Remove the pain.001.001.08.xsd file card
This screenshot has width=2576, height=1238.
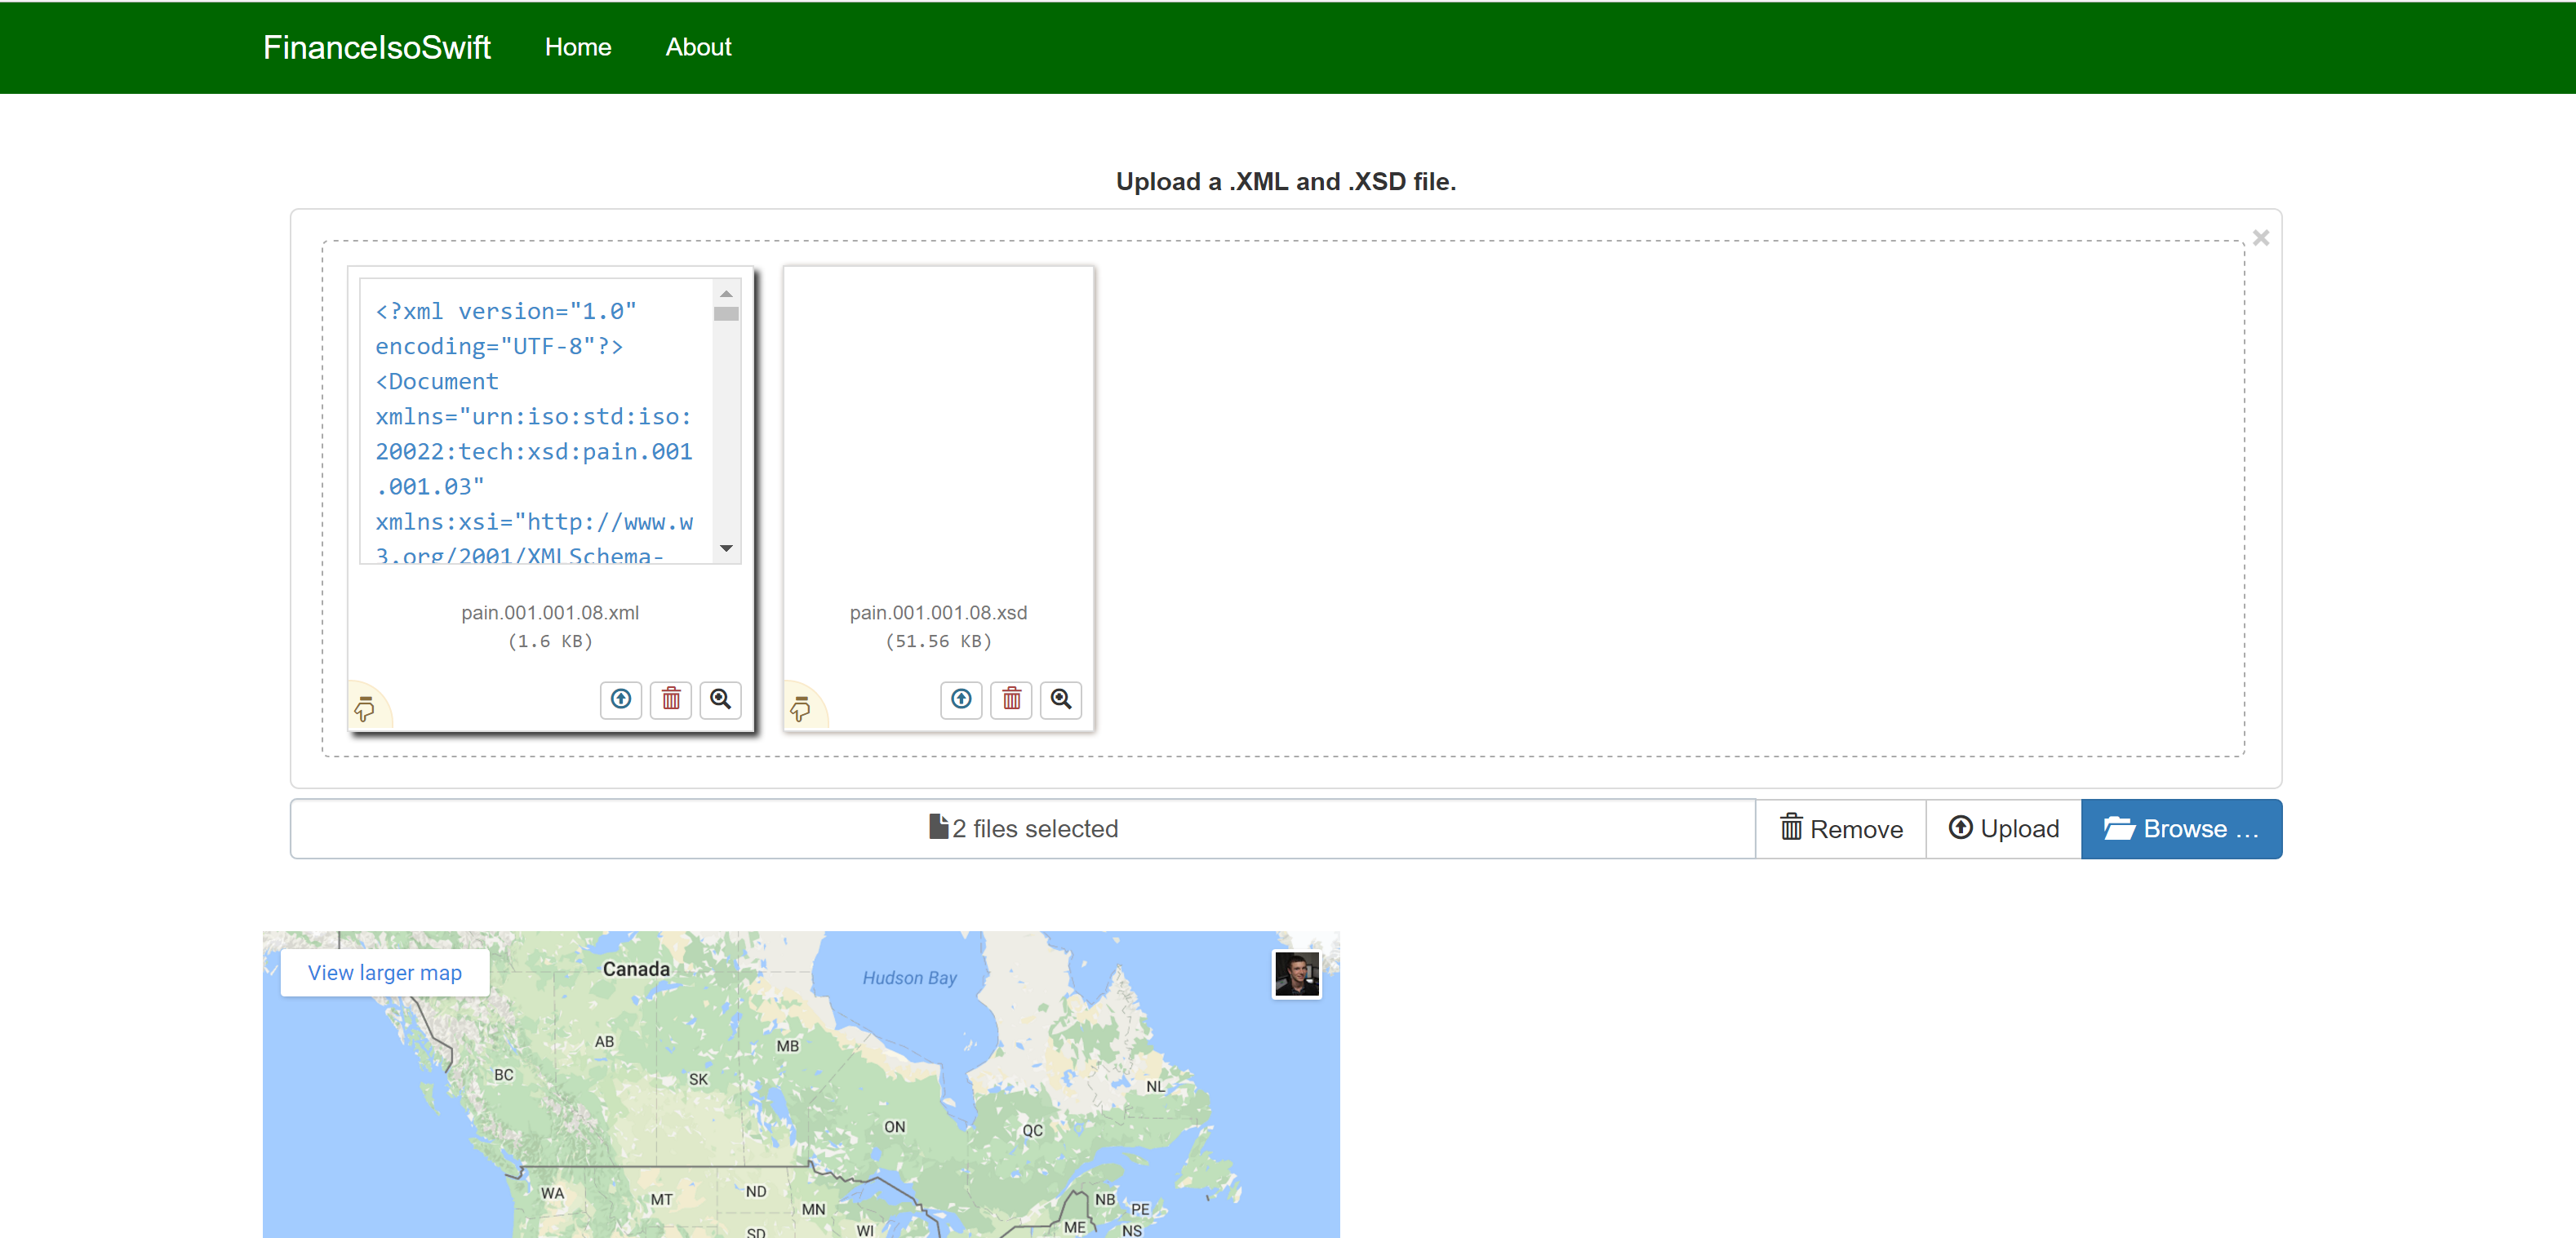pos(1011,699)
